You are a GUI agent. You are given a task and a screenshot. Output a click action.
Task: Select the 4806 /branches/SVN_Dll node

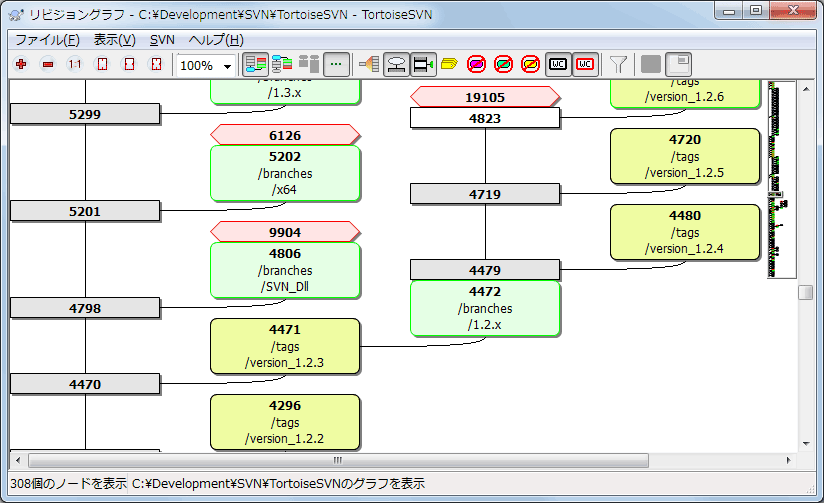coord(285,270)
